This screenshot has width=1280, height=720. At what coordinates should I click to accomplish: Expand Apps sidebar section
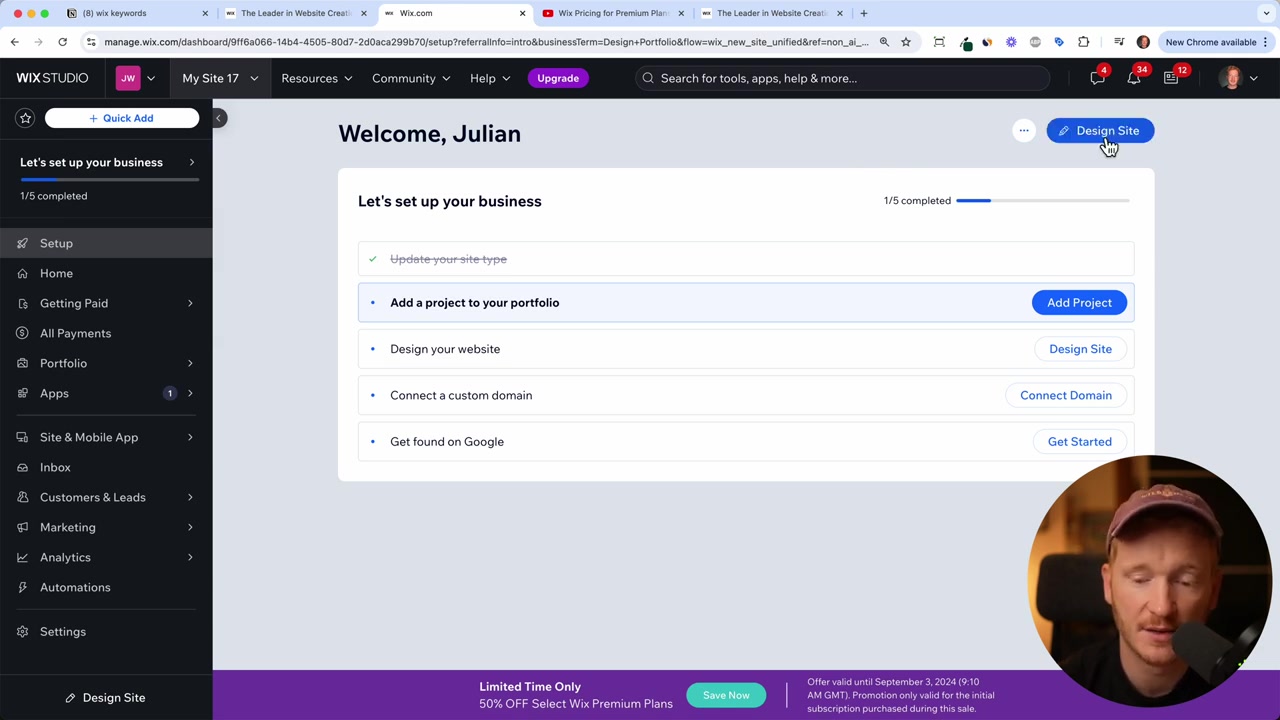pyautogui.click(x=106, y=393)
